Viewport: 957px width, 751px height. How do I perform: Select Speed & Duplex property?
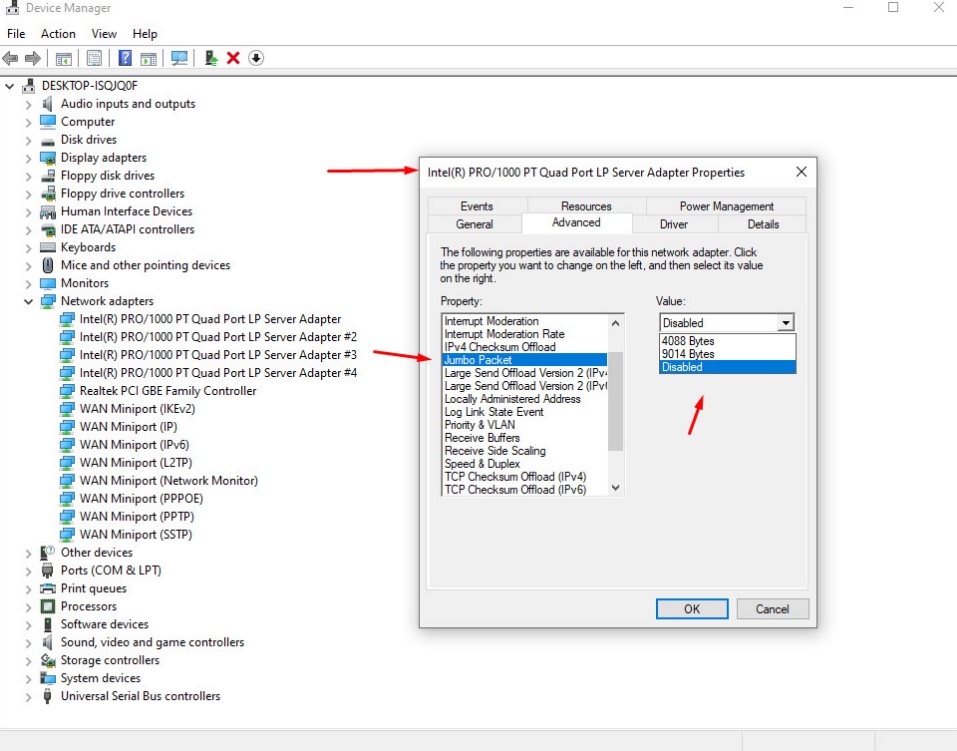click(525, 464)
